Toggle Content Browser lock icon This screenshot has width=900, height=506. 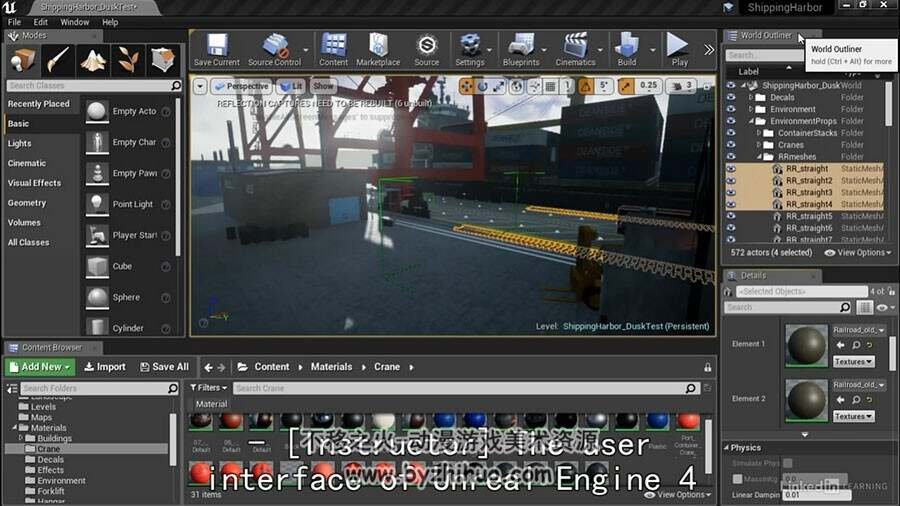pos(708,367)
